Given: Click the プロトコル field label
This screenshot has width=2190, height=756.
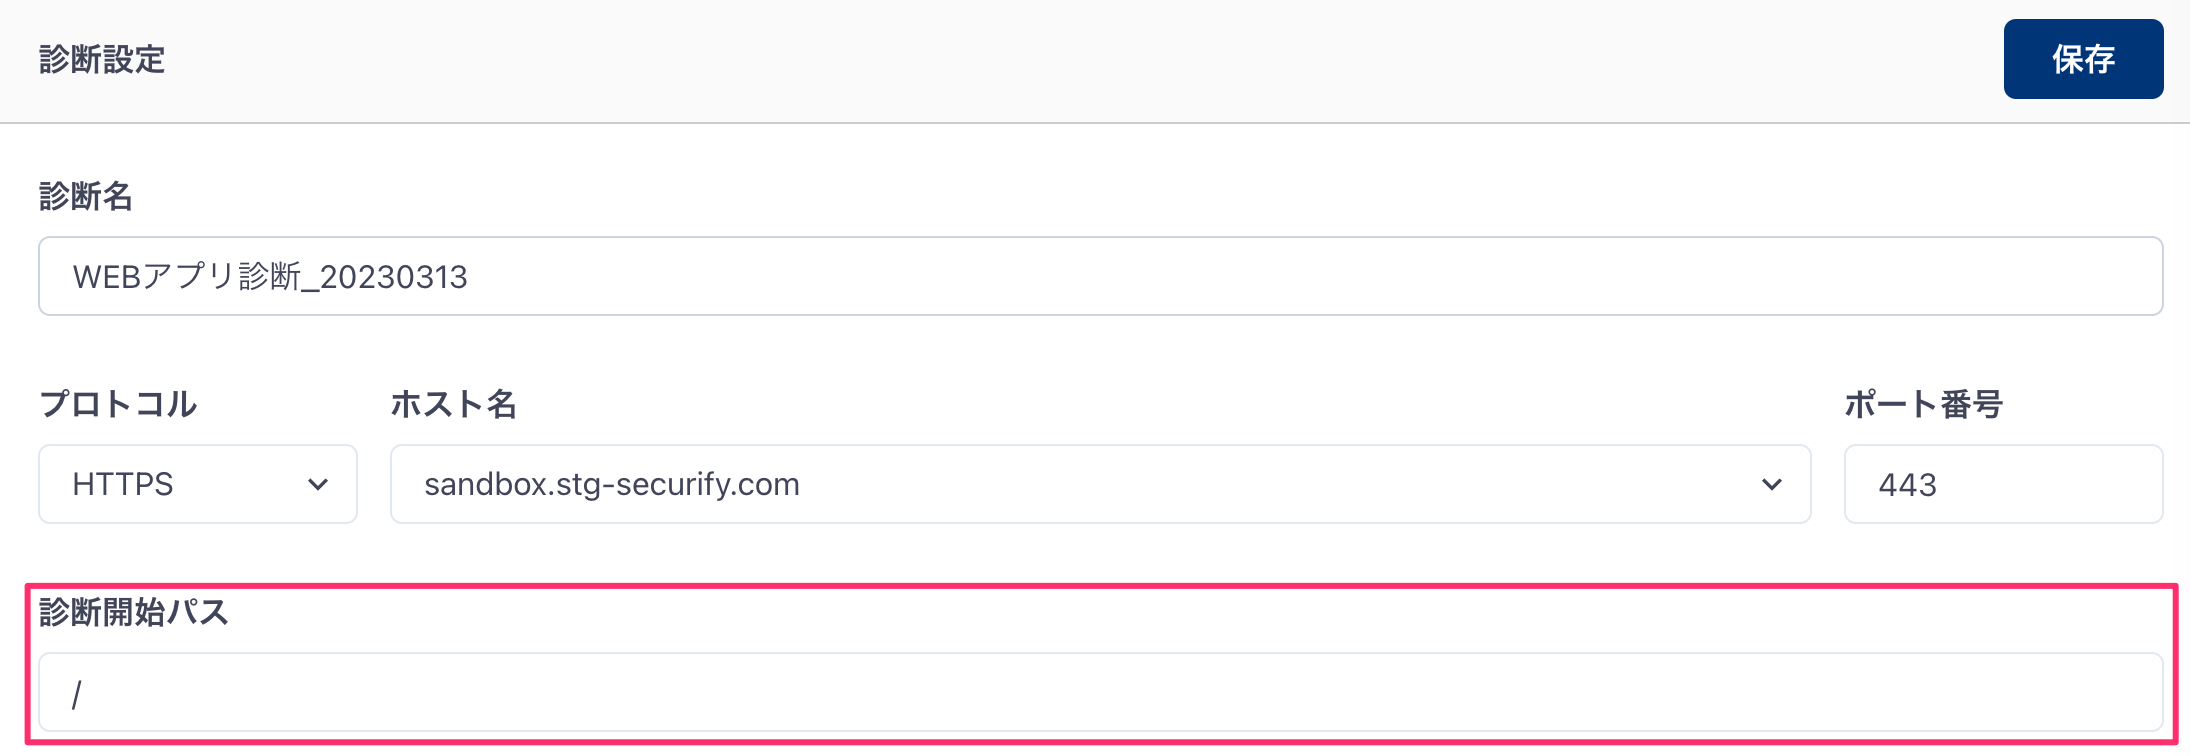Looking at the screenshot, I should [118, 404].
